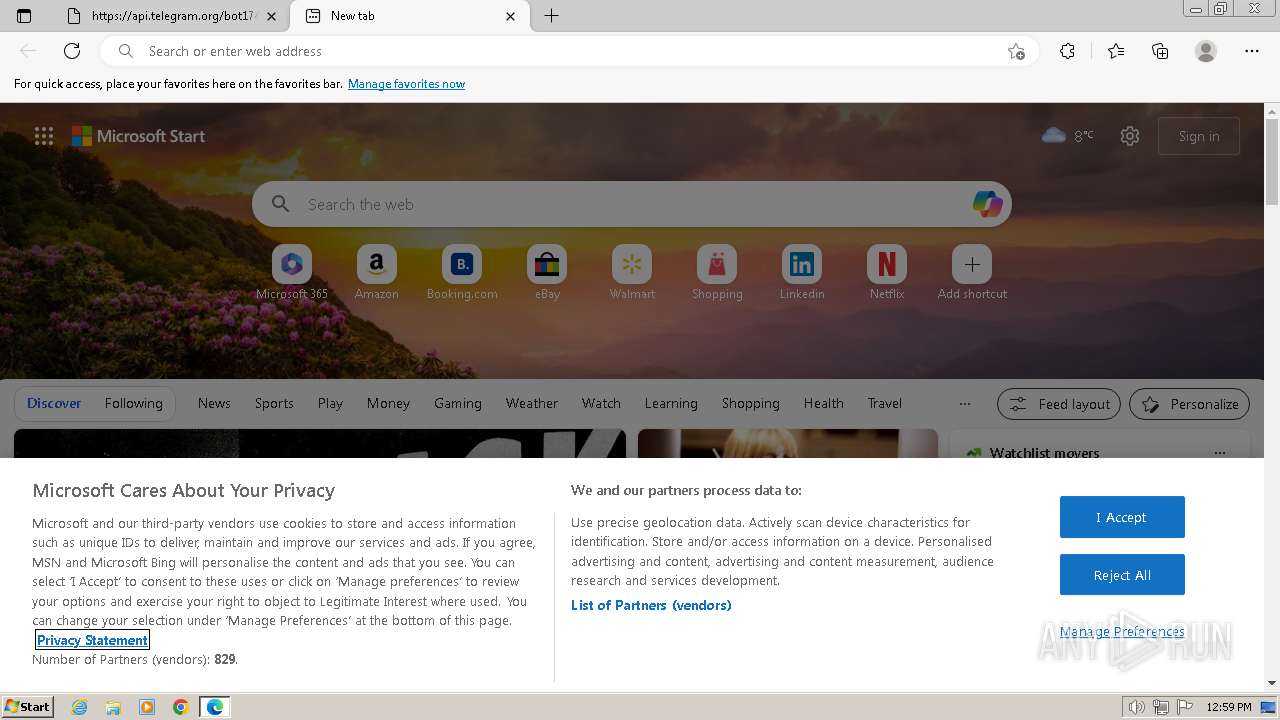The image size is (1280, 720).
Task: Click the Reject All button
Action: [x=1122, y=575]
